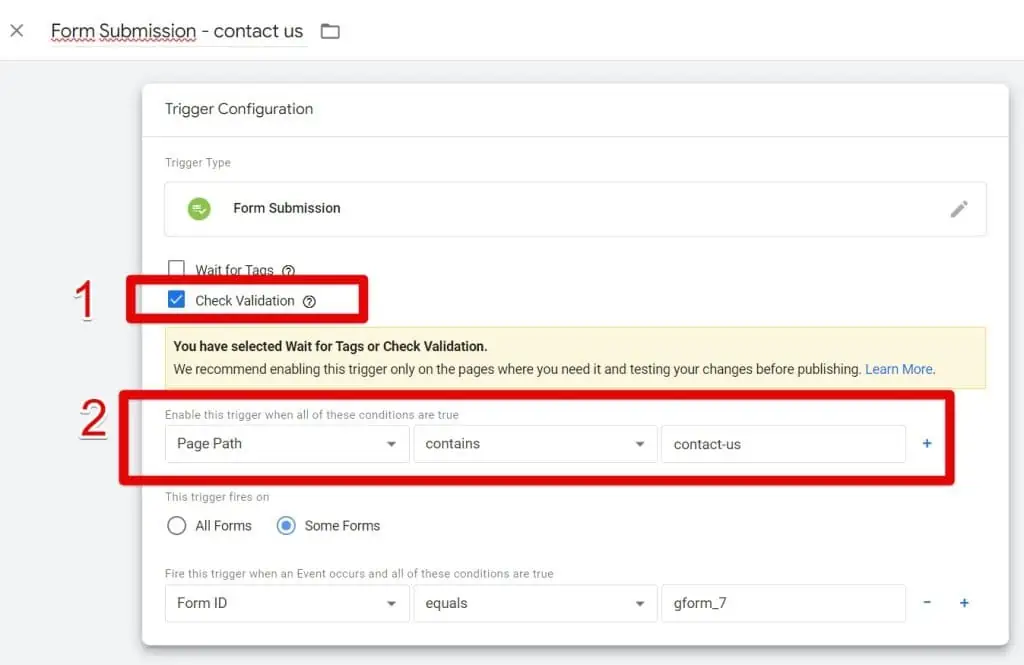
Task: Open the equals operator dropdown
Action: click(x=535, y=603)
